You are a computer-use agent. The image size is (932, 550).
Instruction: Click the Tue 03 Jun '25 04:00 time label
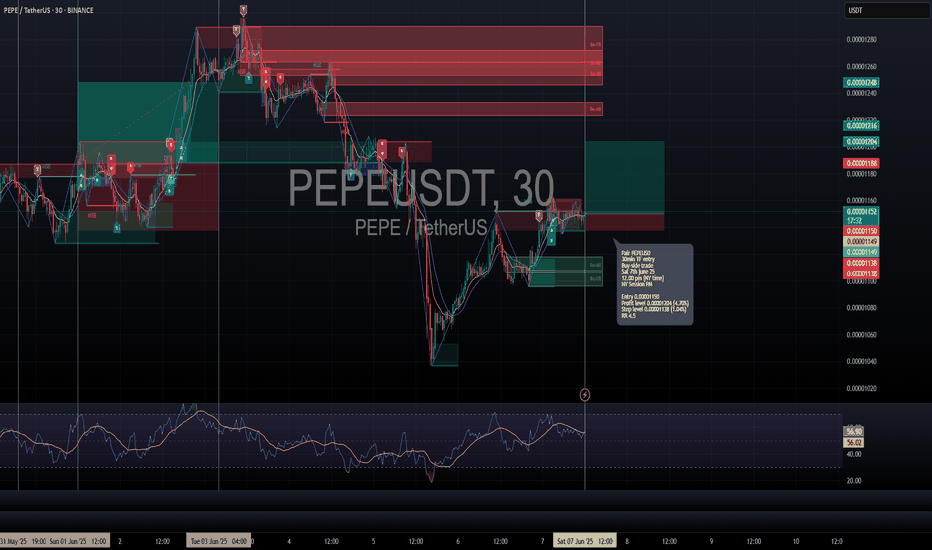click(x=219, y=541)
